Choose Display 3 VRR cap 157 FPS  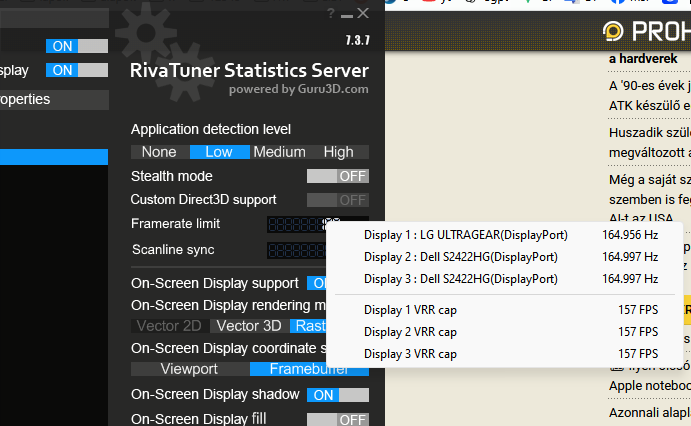click(510, 353)
